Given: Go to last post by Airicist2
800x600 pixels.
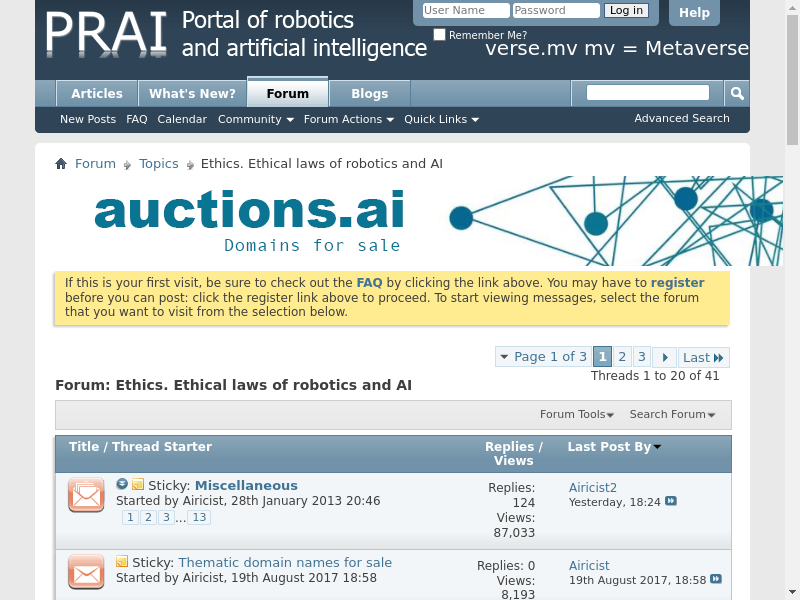Looking at the screenshot, I should 671,501.
